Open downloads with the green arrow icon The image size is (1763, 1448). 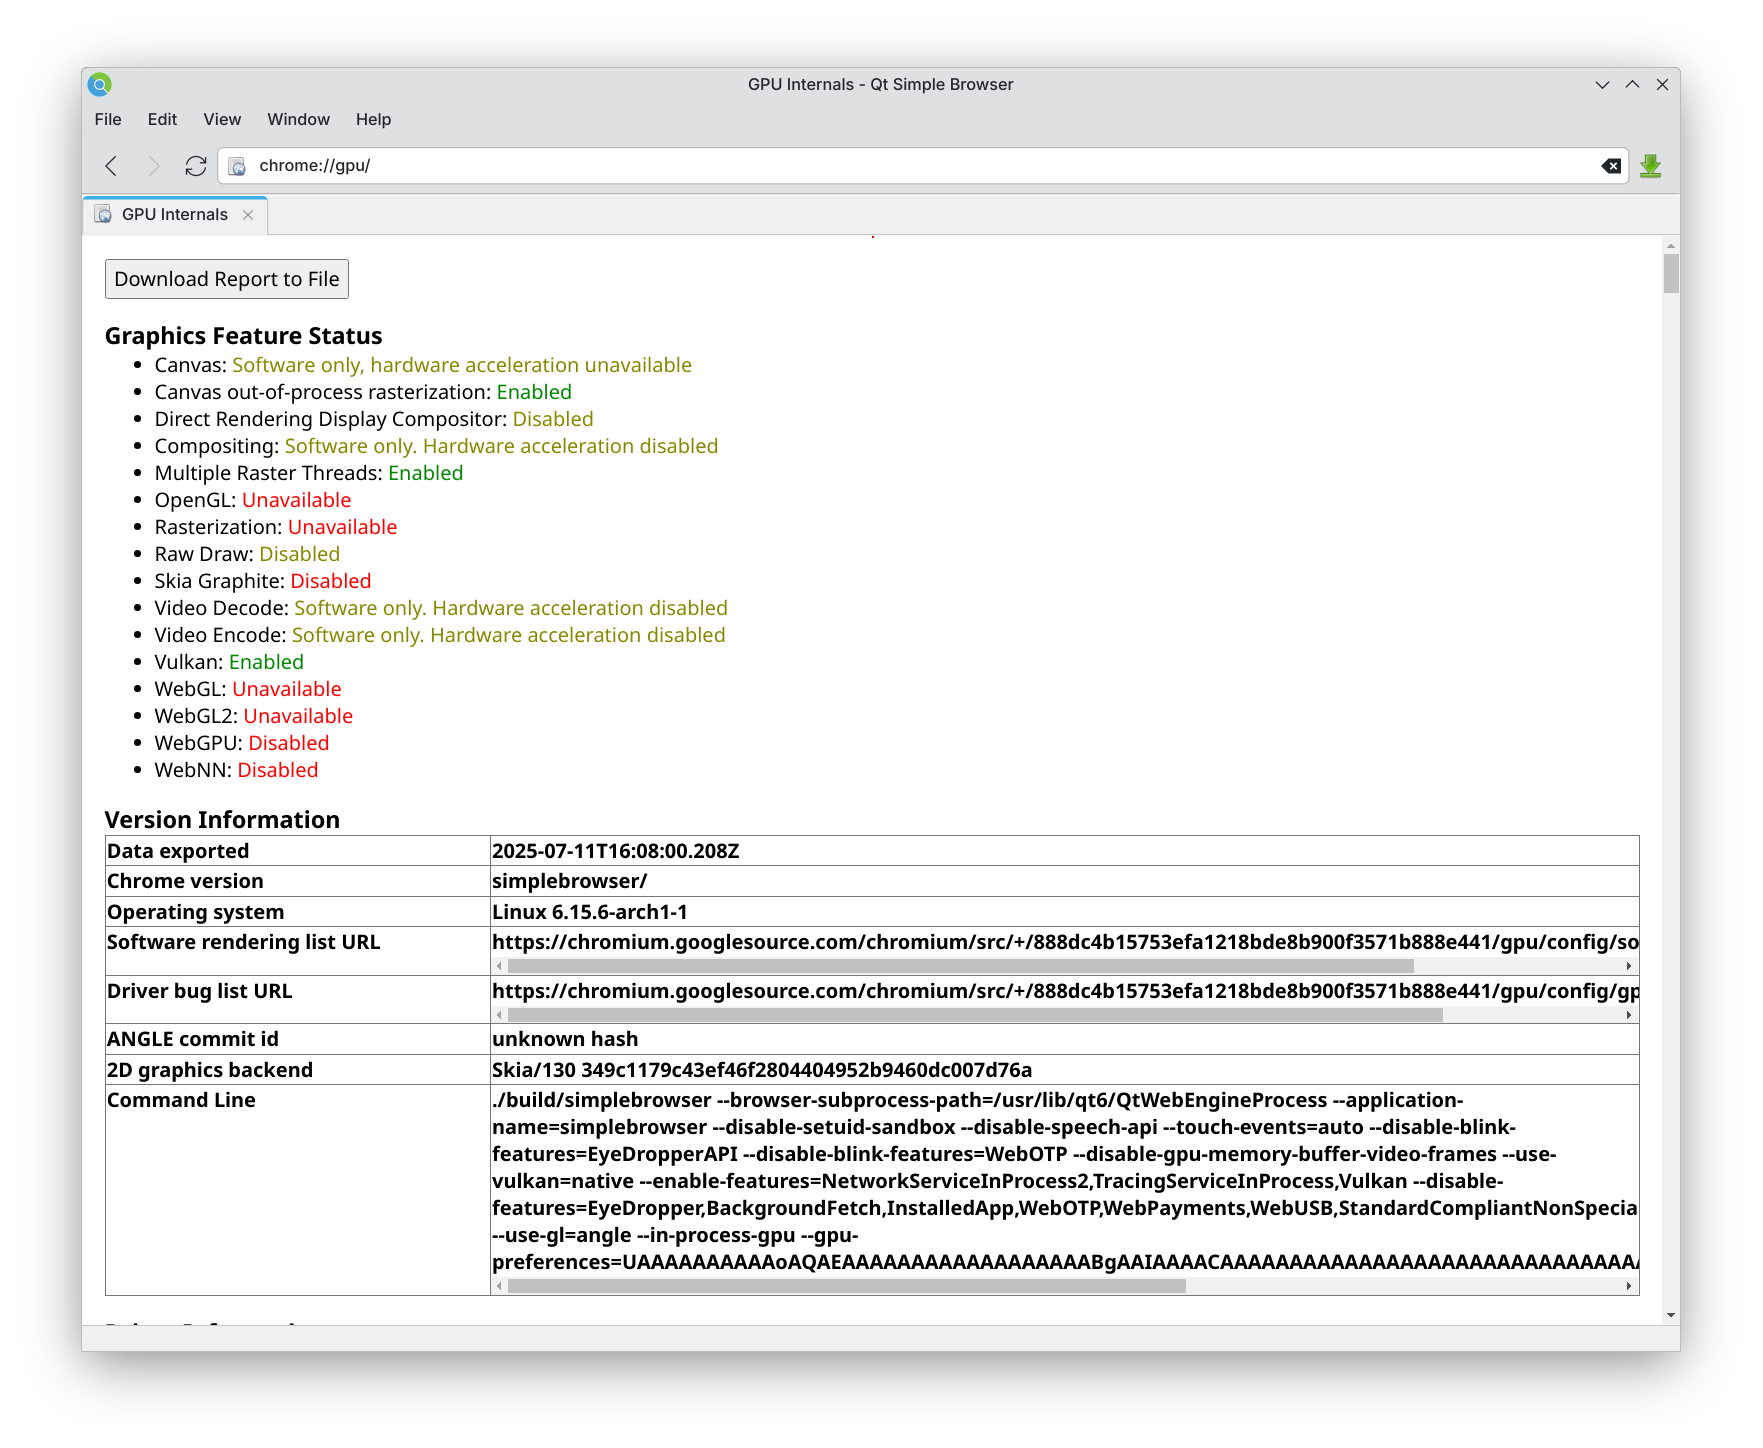pyautogui.click(x=1651, y=166)
